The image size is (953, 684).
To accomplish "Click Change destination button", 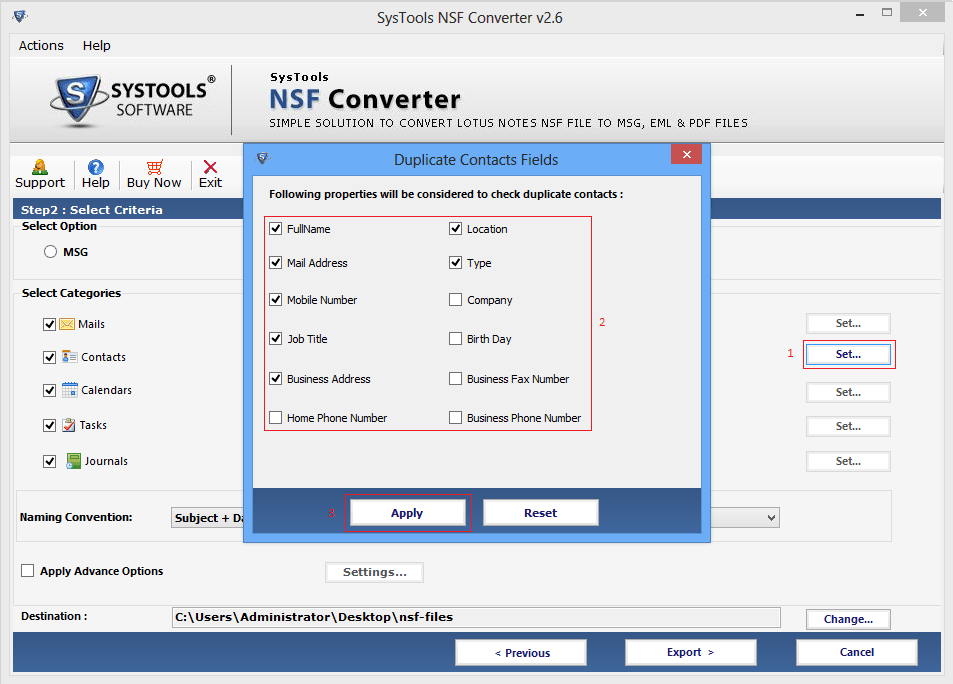I will pos(848,619).
